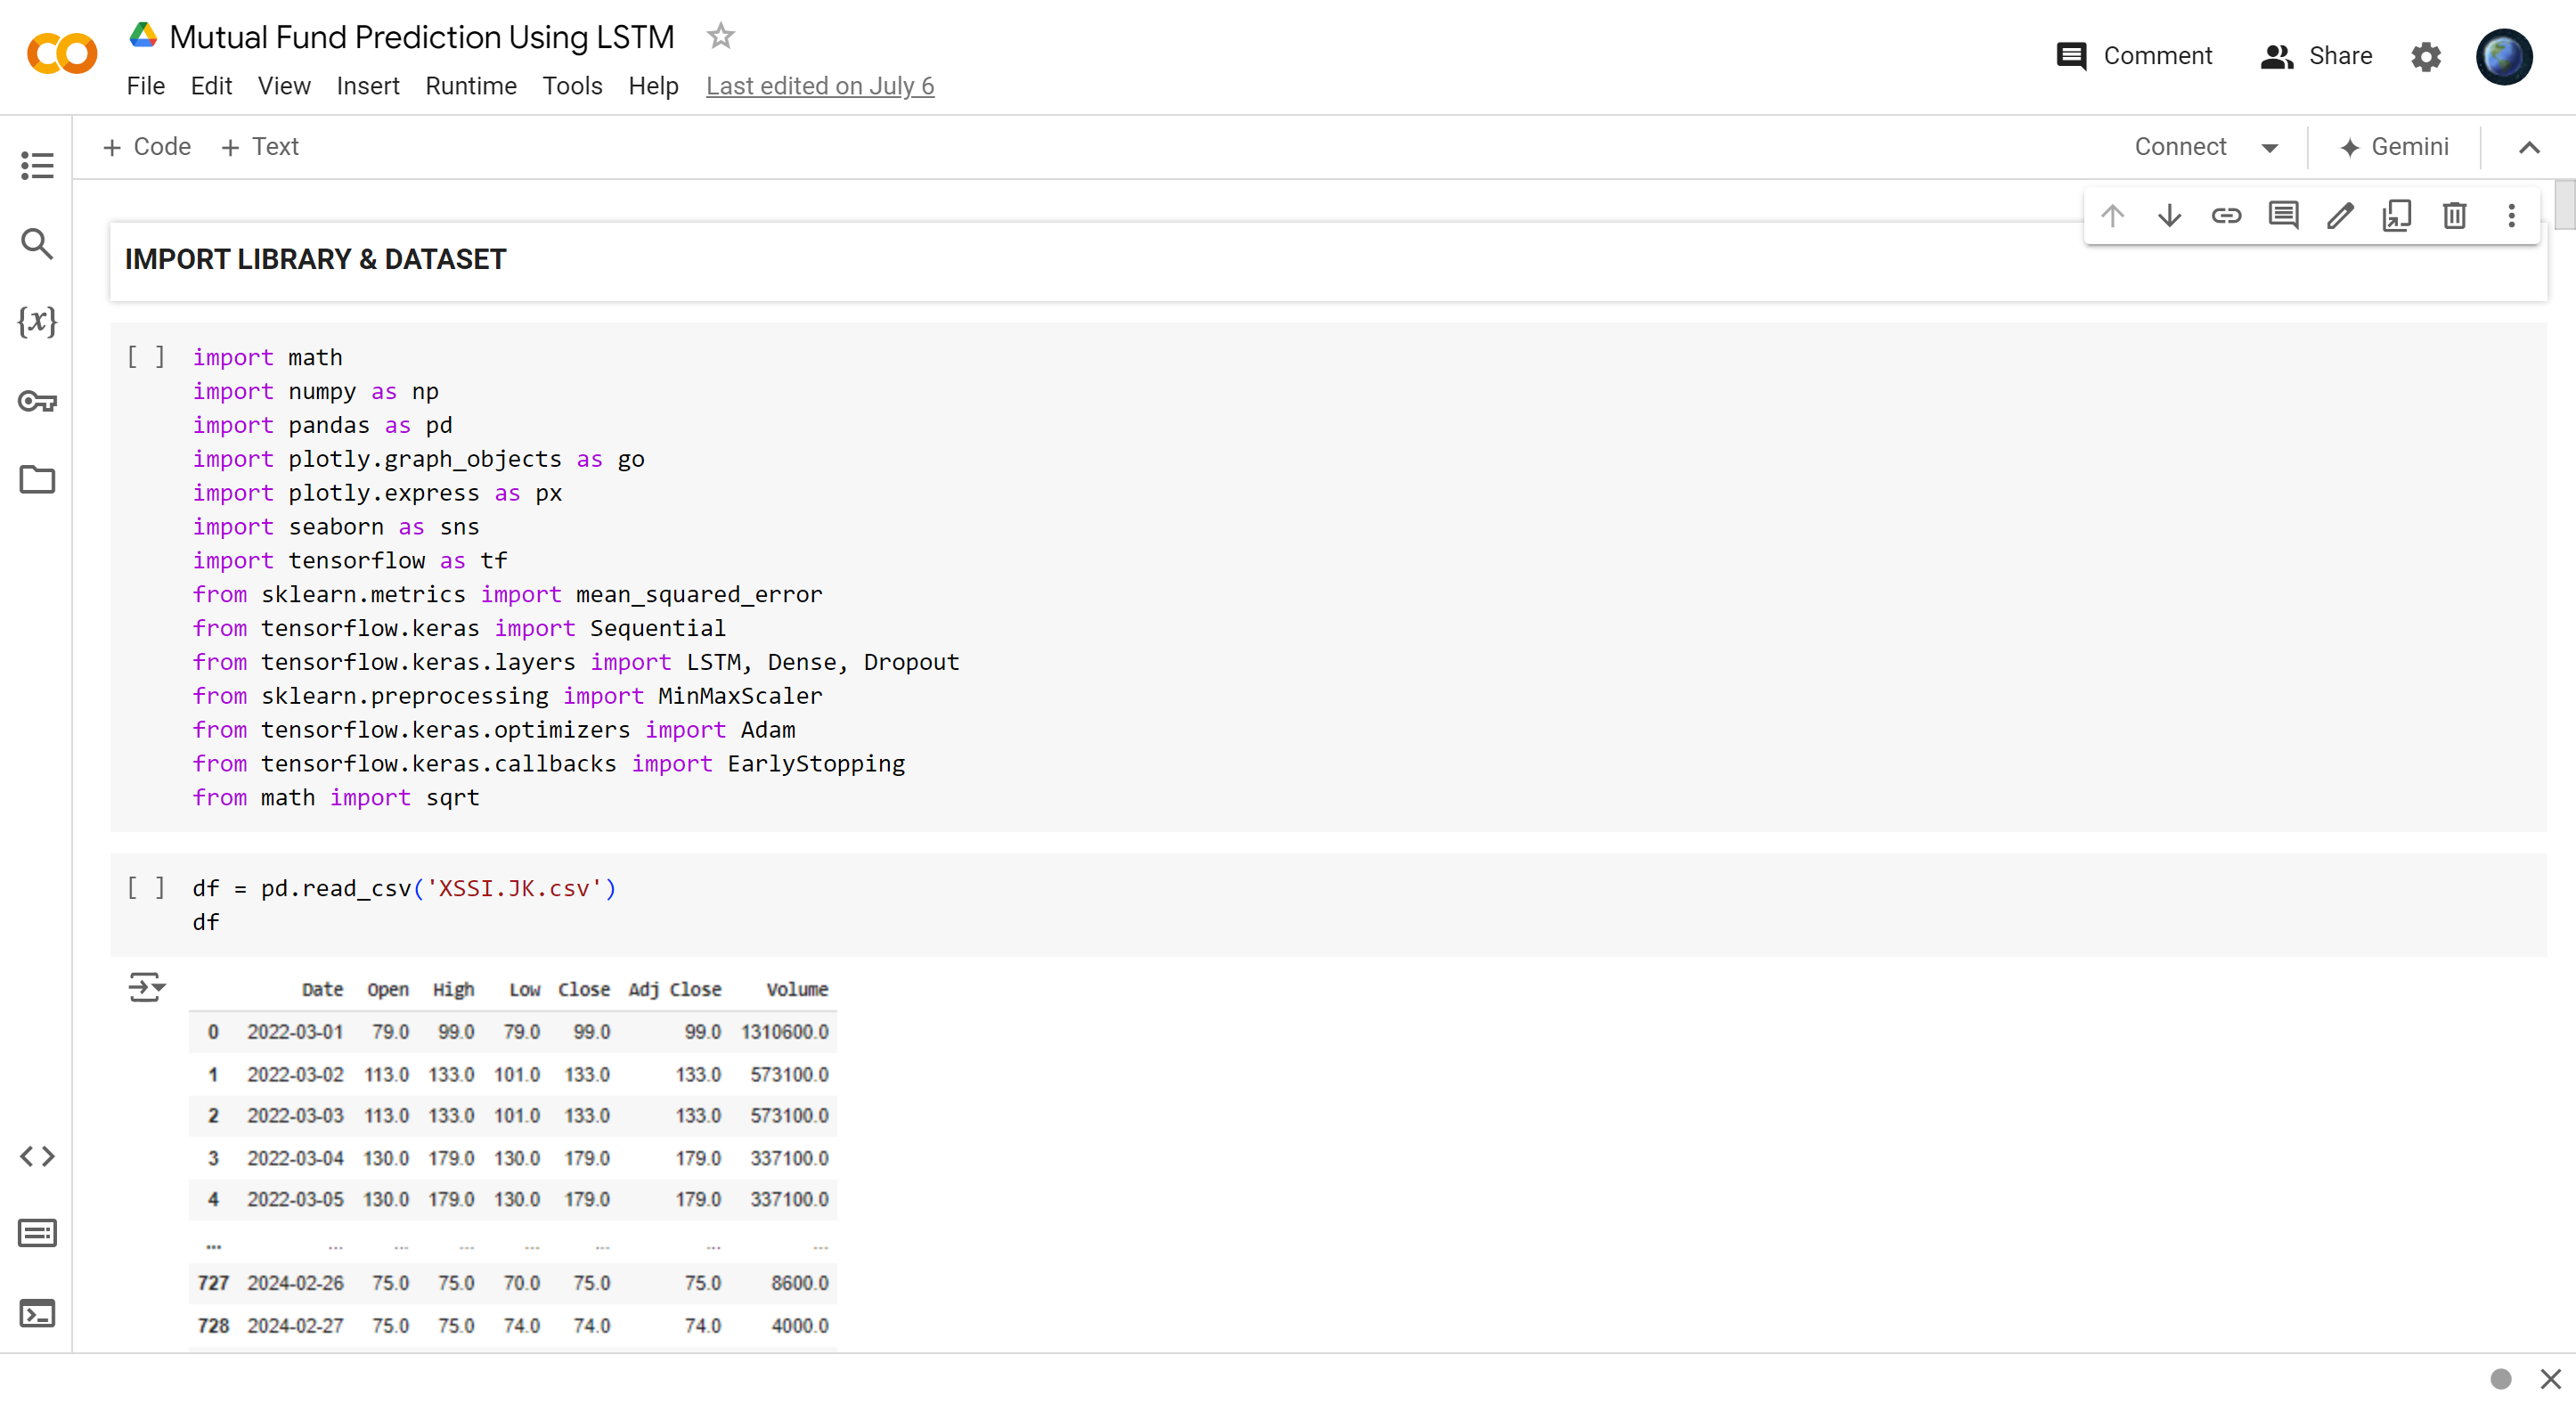Expand the Connect options dropdown

tap(2270, 148)
